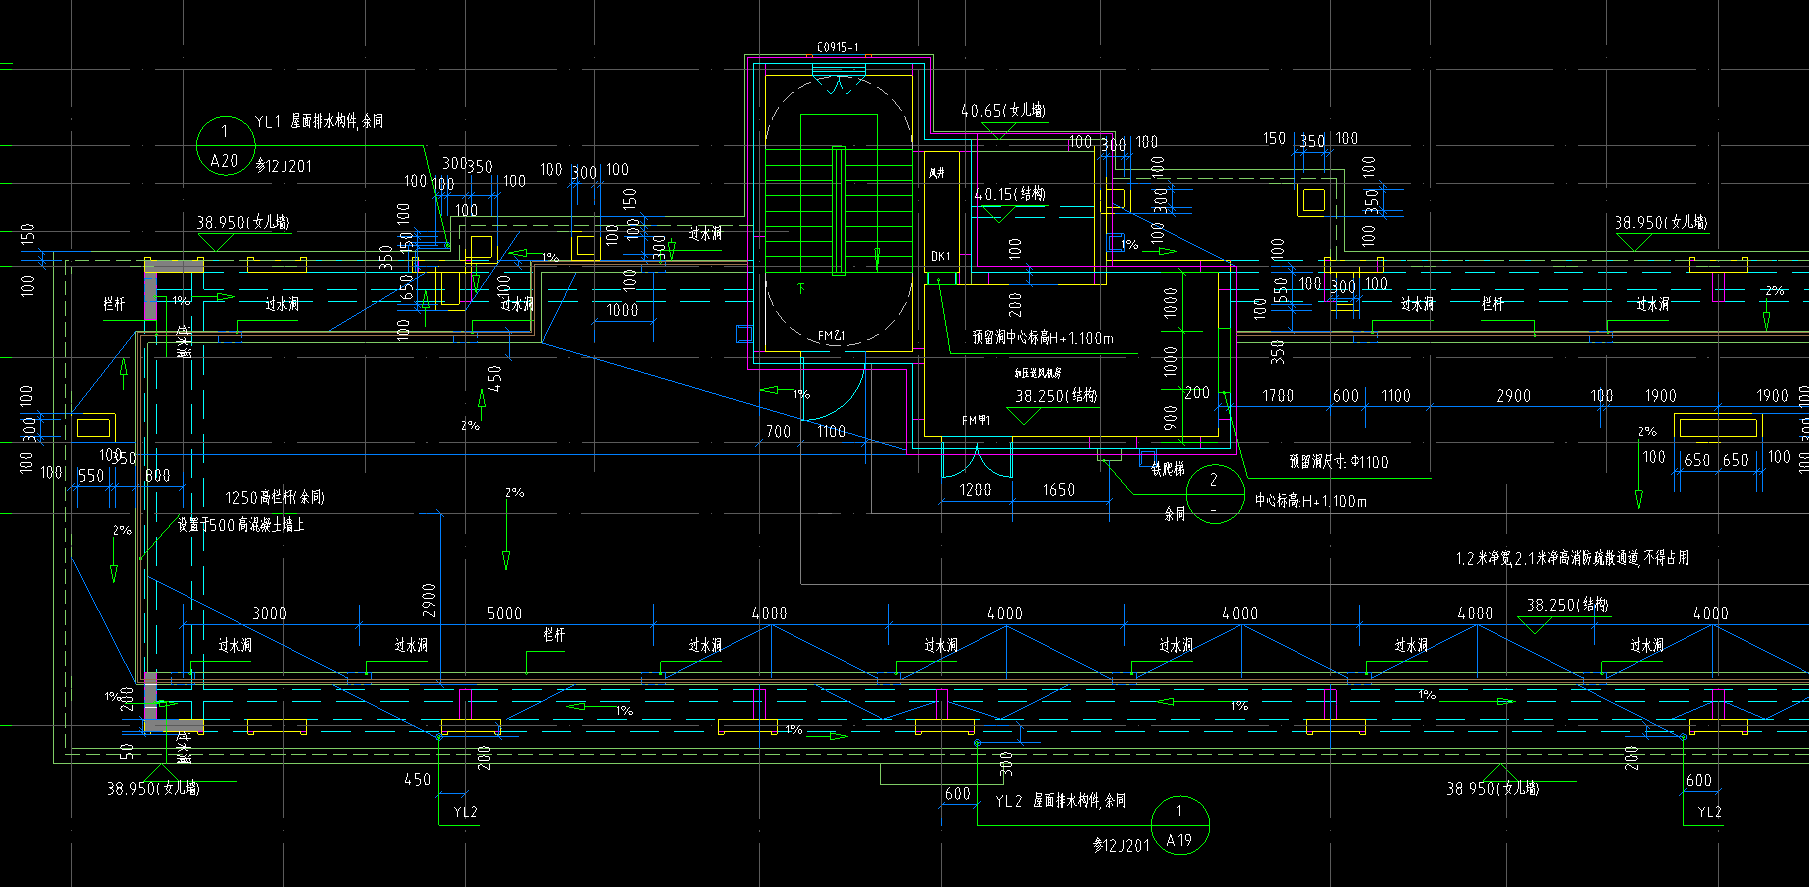Click the 5000 dimension text
Viewport: 1809px width, 887px height.
click(504, 613)
